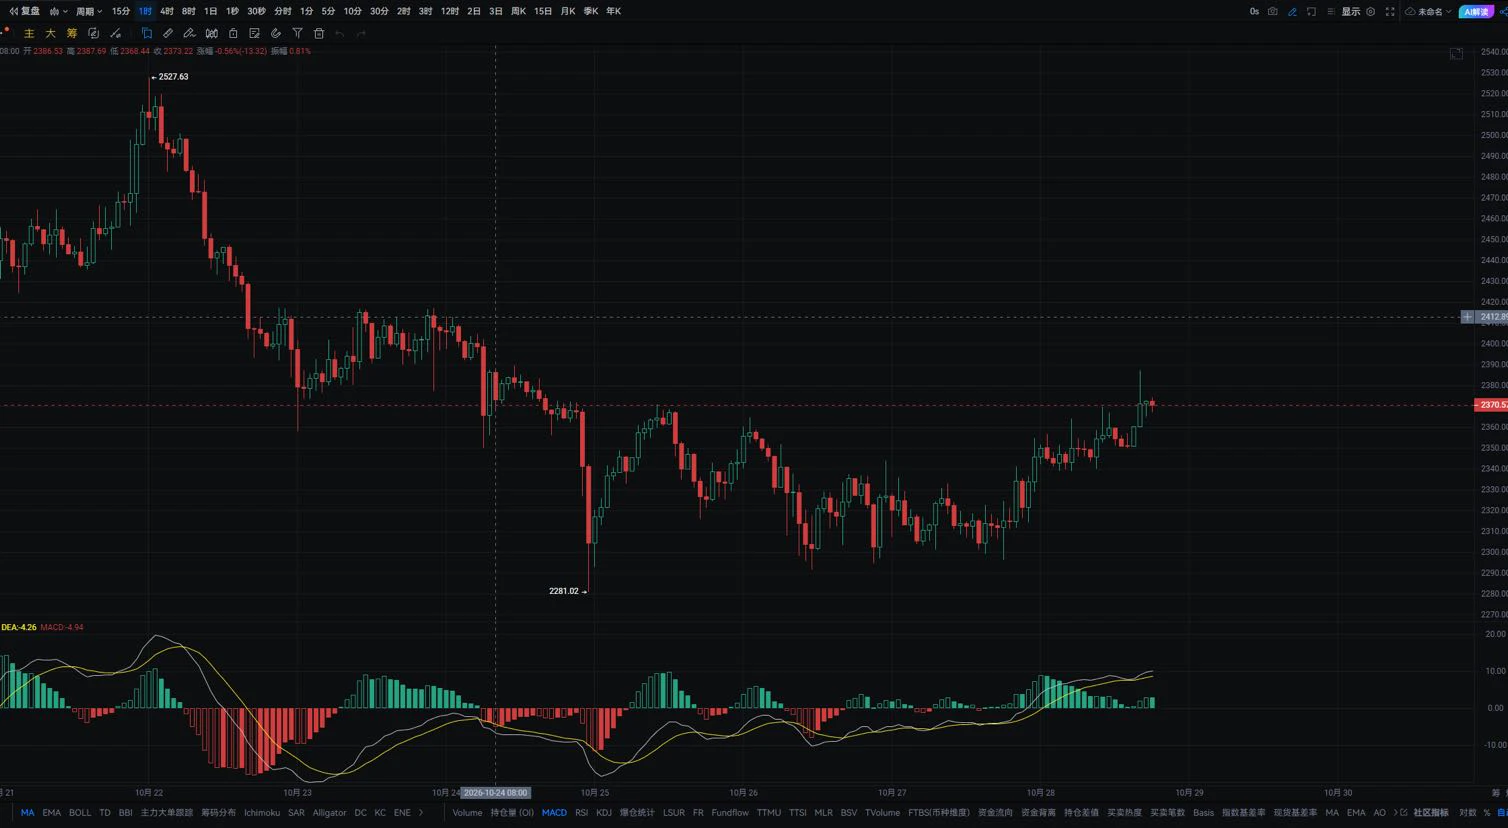1508x828 pixels.
Task: Enable the Ichimoku indicator
Action: (x=262, y=813)
